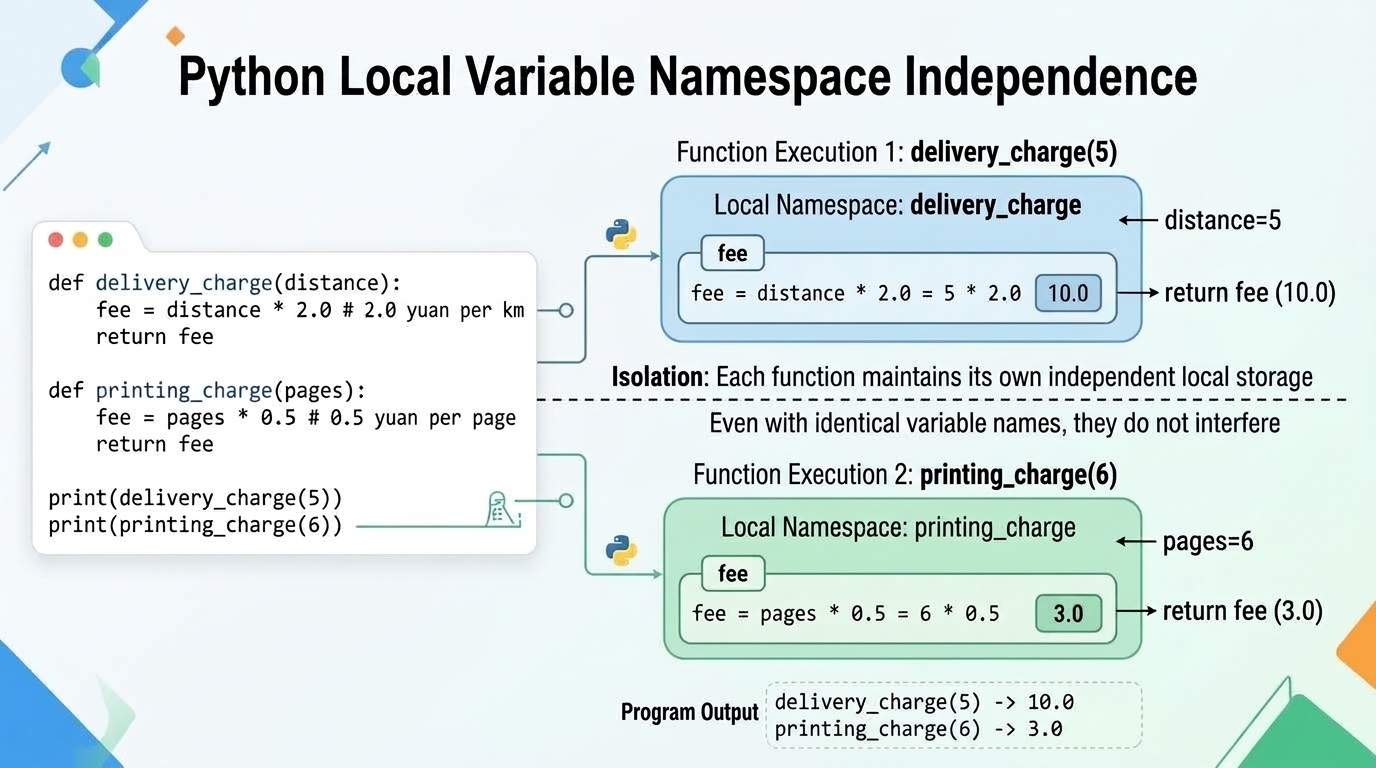The image size is (1376, 768).
Task: Click the code line "def delivery_charge(distance):"
Action: point(224,283)
